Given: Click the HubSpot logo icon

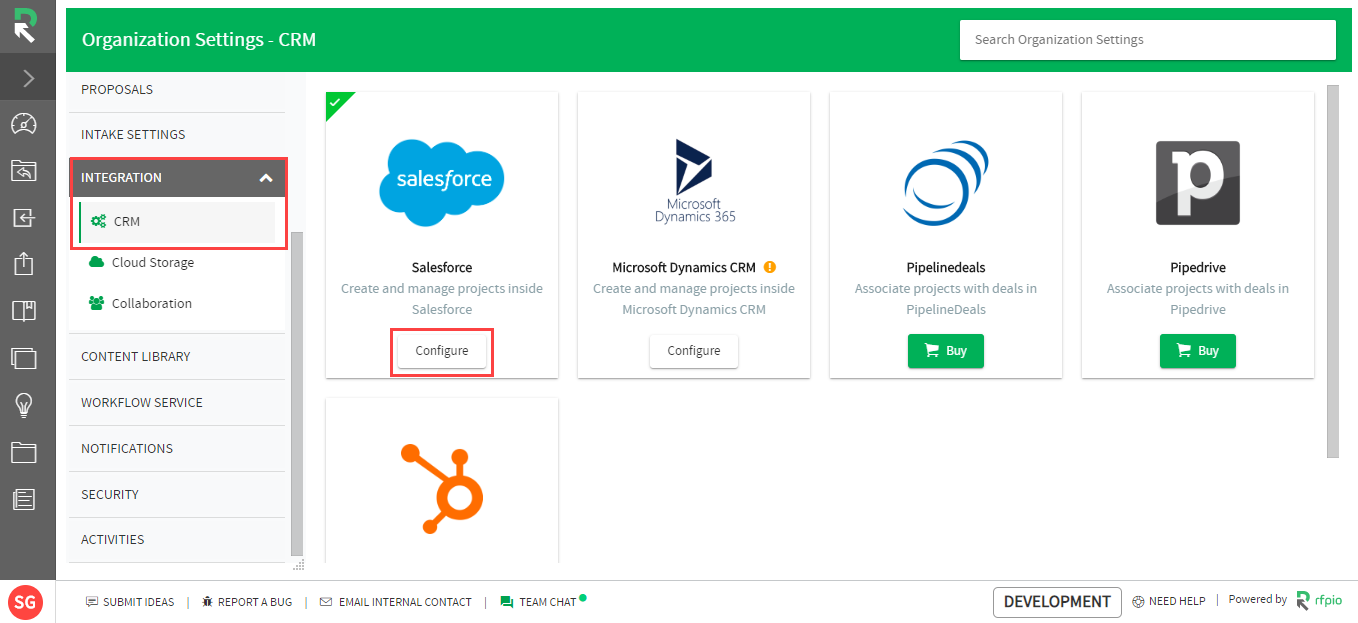Looking at the screenshot, I should [x=442, y=490].
